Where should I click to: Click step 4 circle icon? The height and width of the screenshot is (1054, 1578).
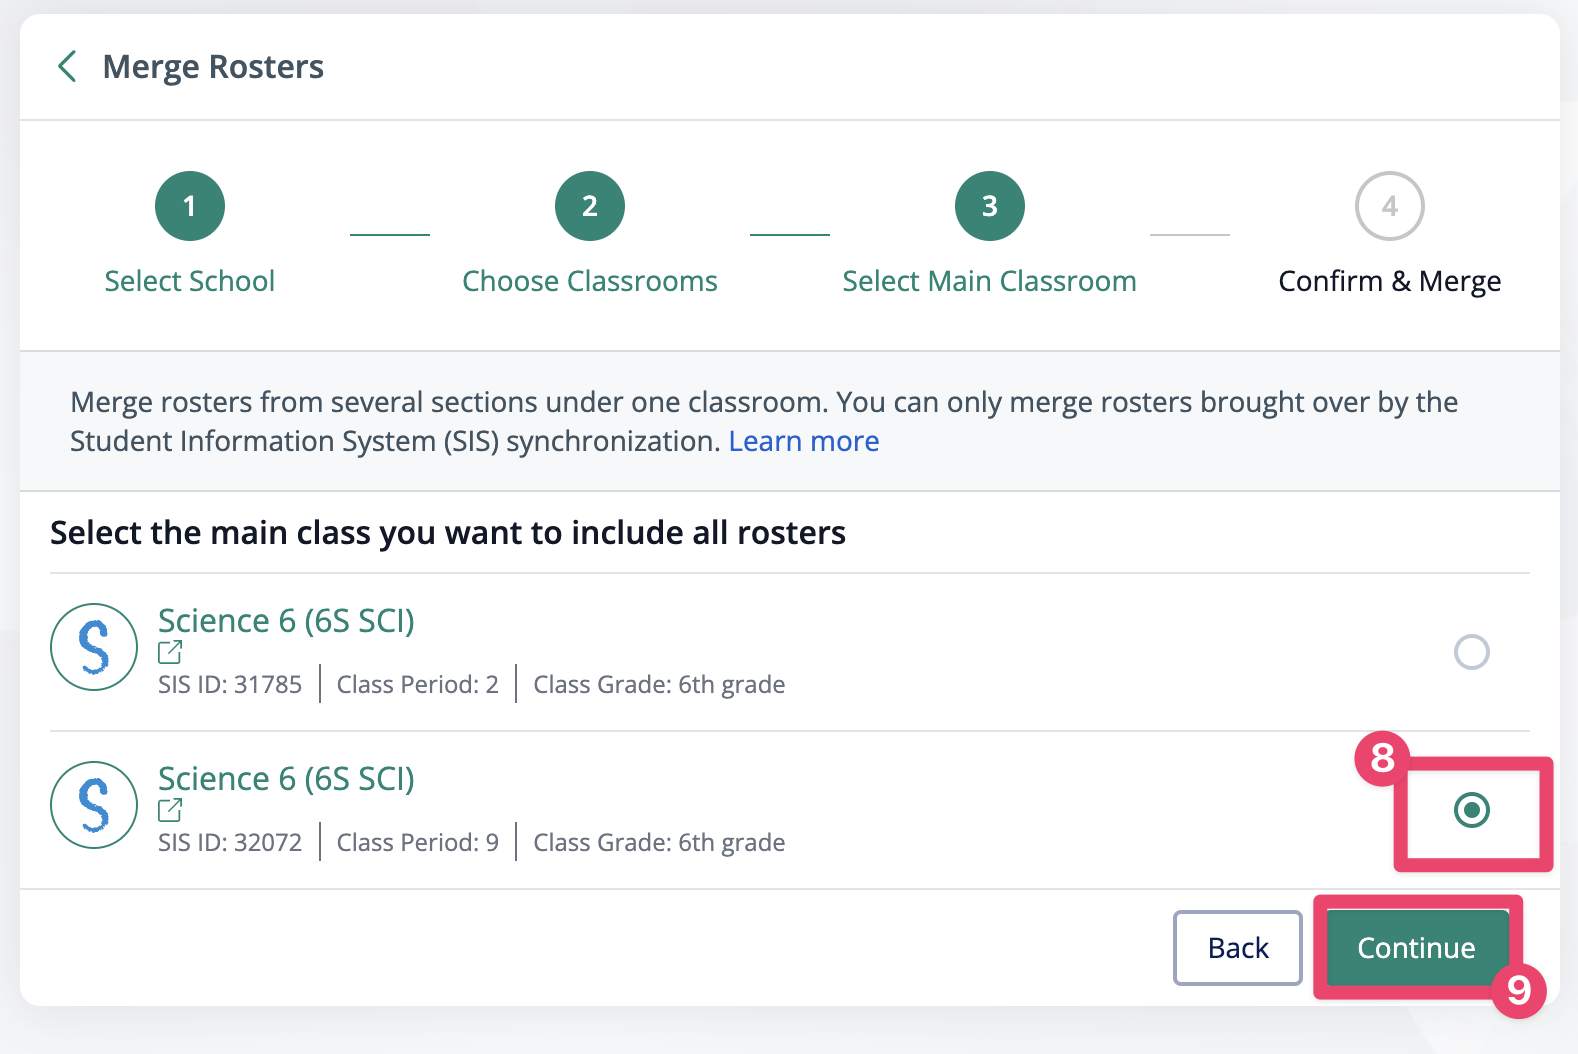click(1390, 206)
